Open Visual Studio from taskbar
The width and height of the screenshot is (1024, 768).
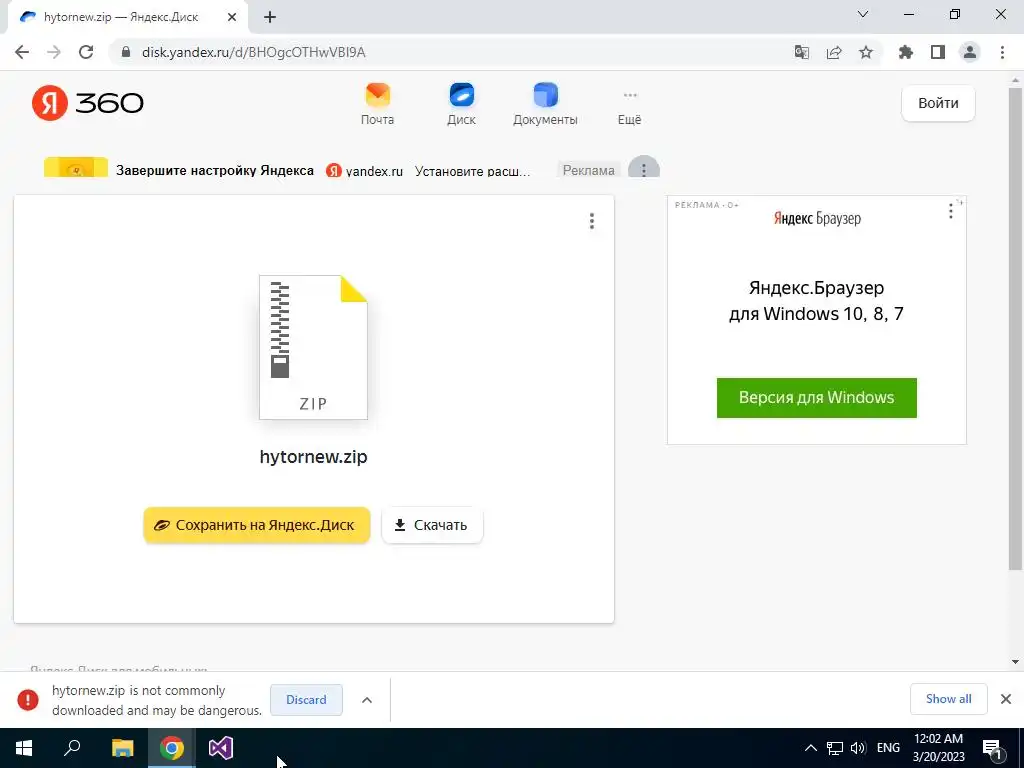click(221, 748)
